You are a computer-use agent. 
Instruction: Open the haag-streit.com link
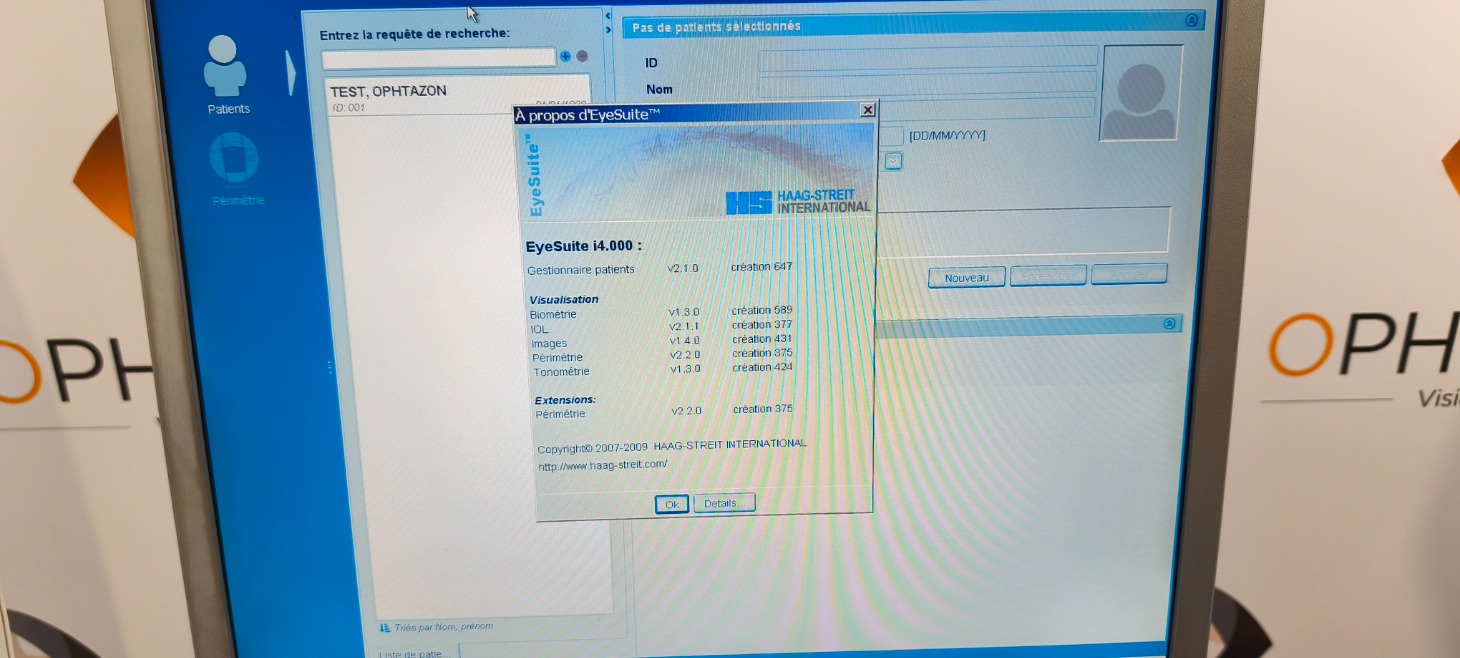click(x=602, y=465)
